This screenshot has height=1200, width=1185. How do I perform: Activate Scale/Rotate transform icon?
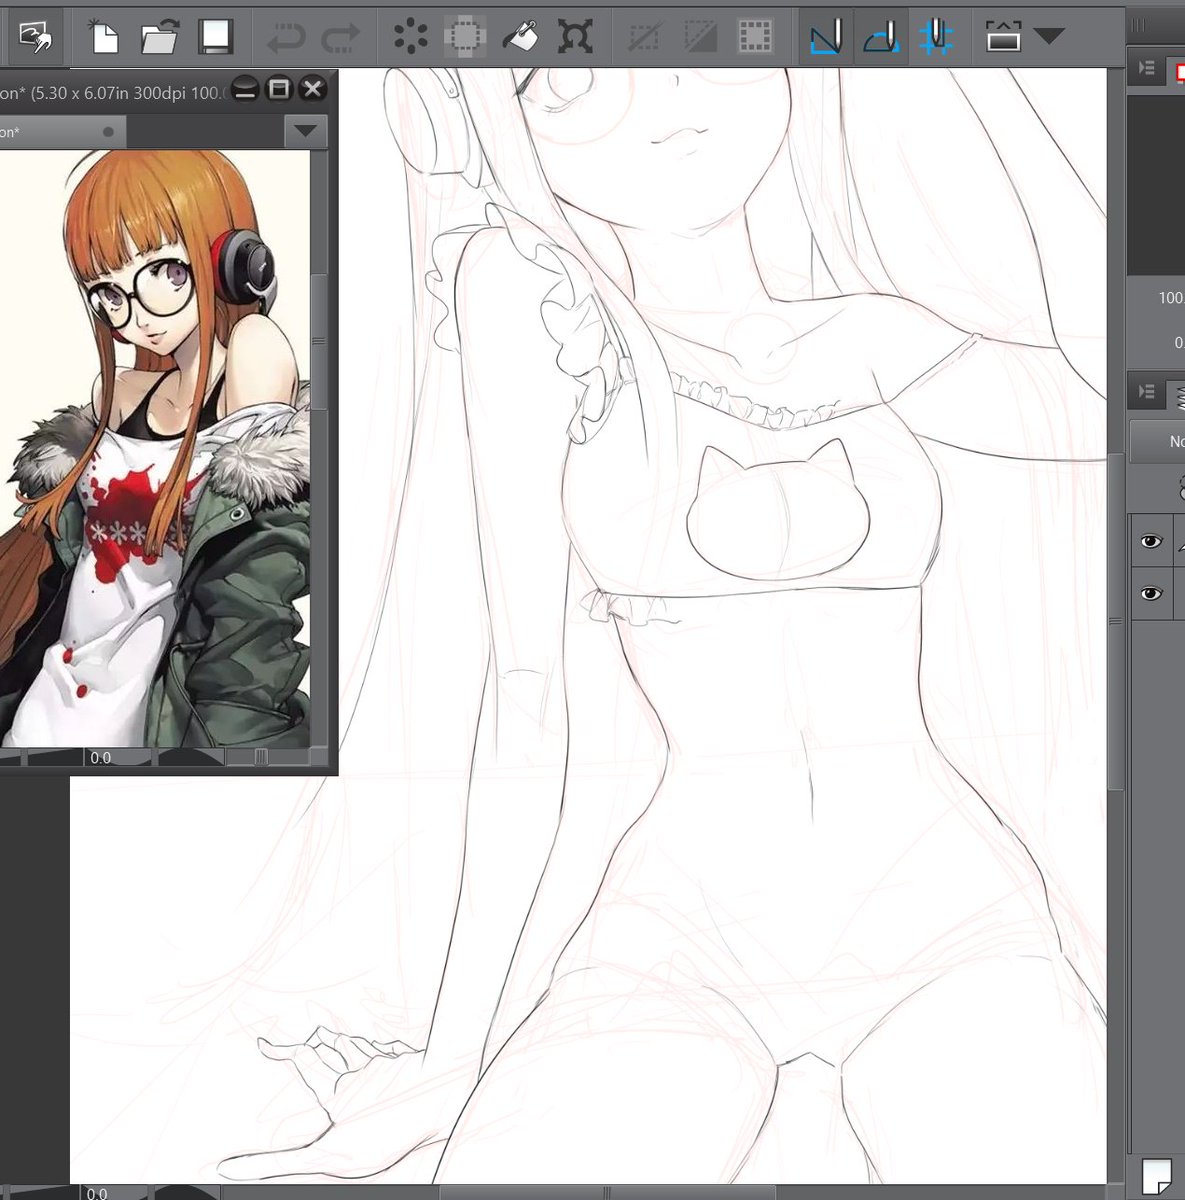pos(575,37)
